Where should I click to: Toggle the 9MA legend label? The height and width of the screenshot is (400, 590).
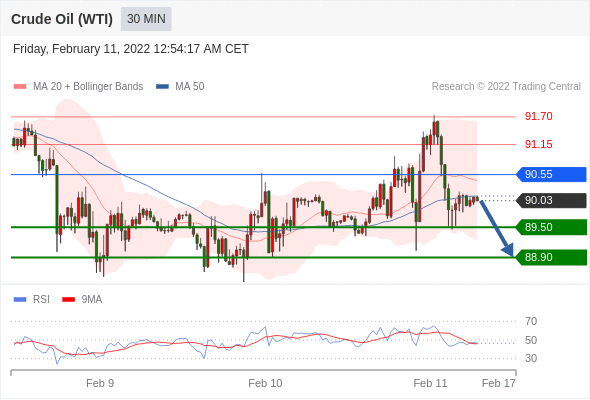pos(92,300)
